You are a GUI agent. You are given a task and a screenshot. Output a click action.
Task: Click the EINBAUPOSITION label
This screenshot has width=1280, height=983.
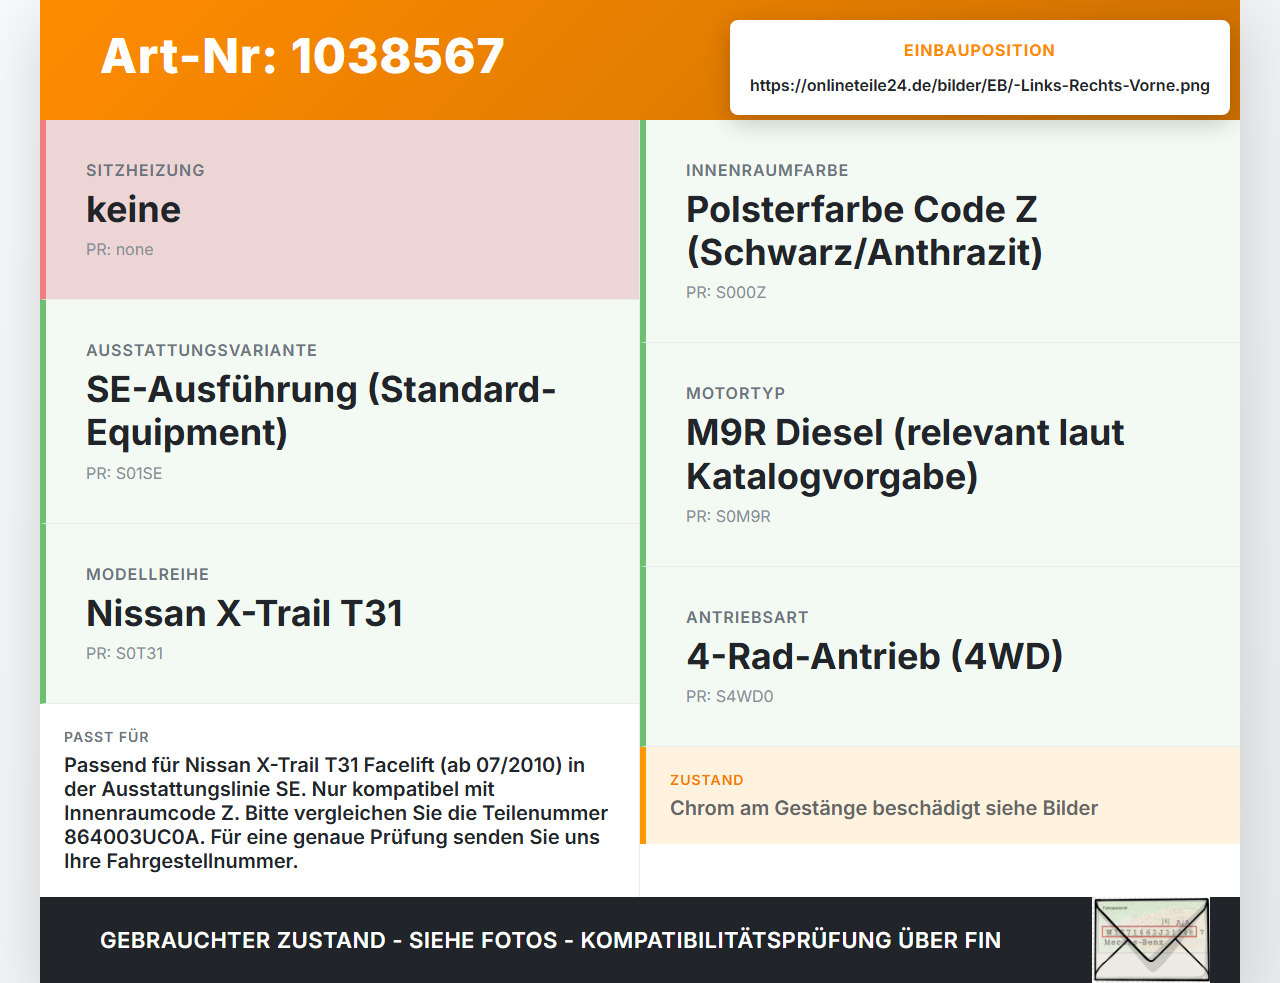pyautogui.click(x=980, y=50)
